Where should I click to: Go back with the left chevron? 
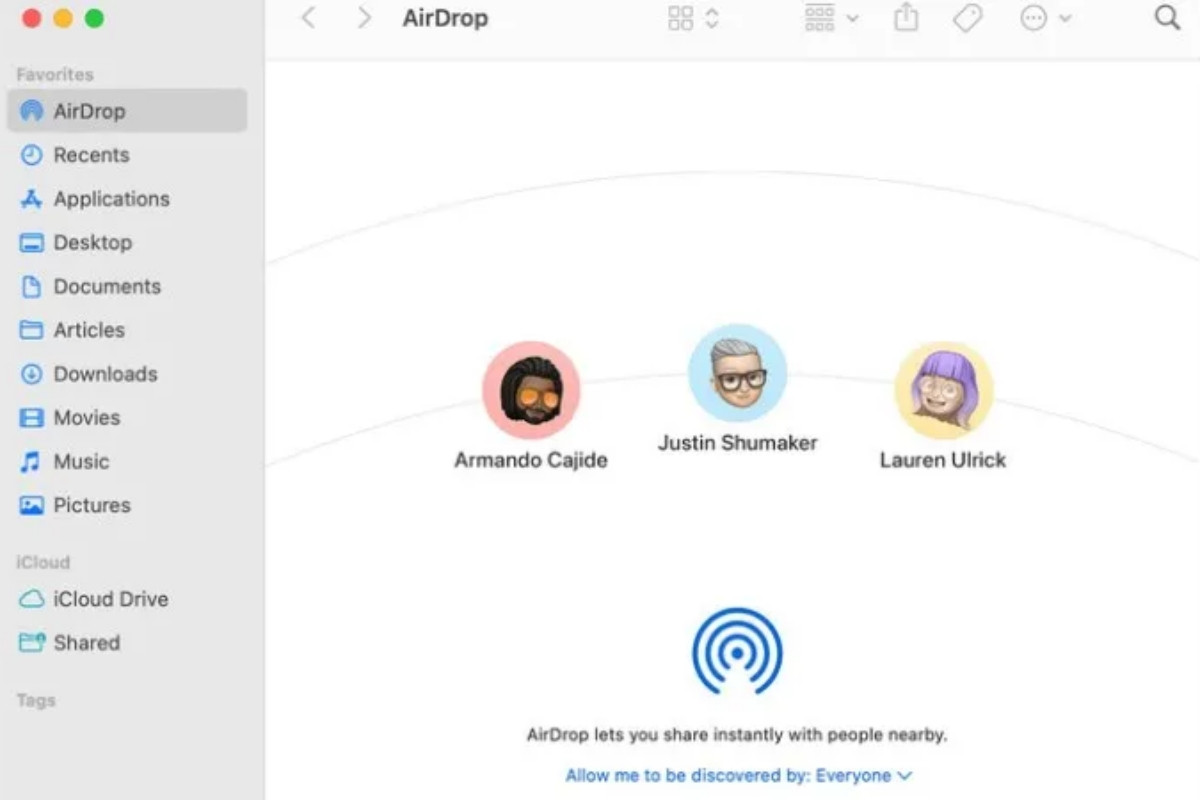308,18
